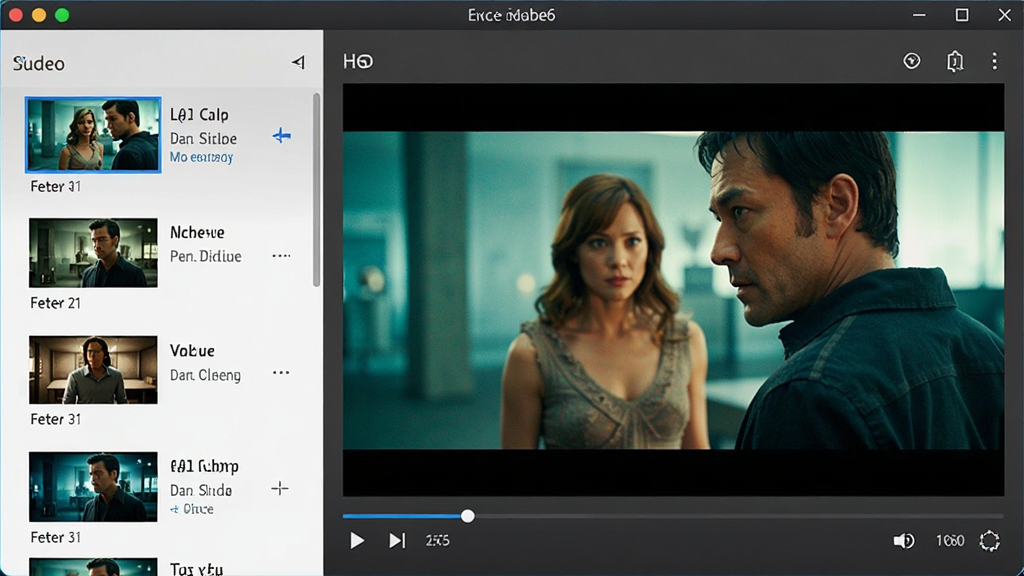Click the yellow minimize traffic-light button
The image size is (1024, 576).
[x=39, y=15]
